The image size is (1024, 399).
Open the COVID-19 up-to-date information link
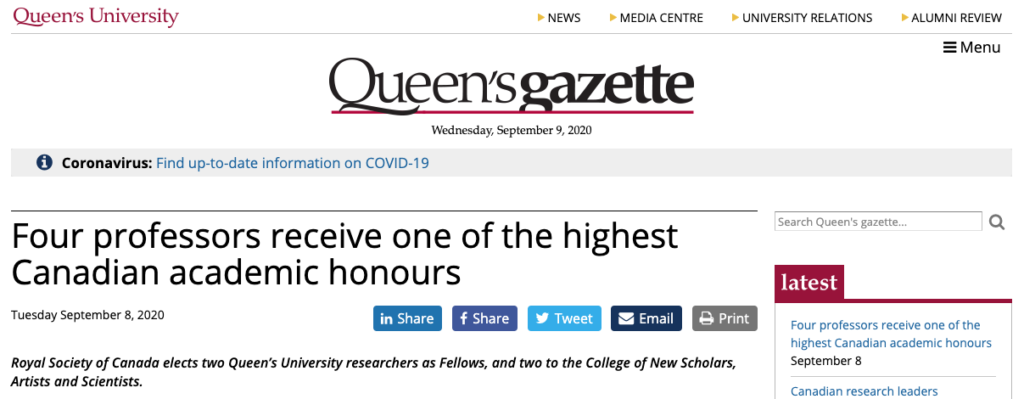click(x=293, y=163)
